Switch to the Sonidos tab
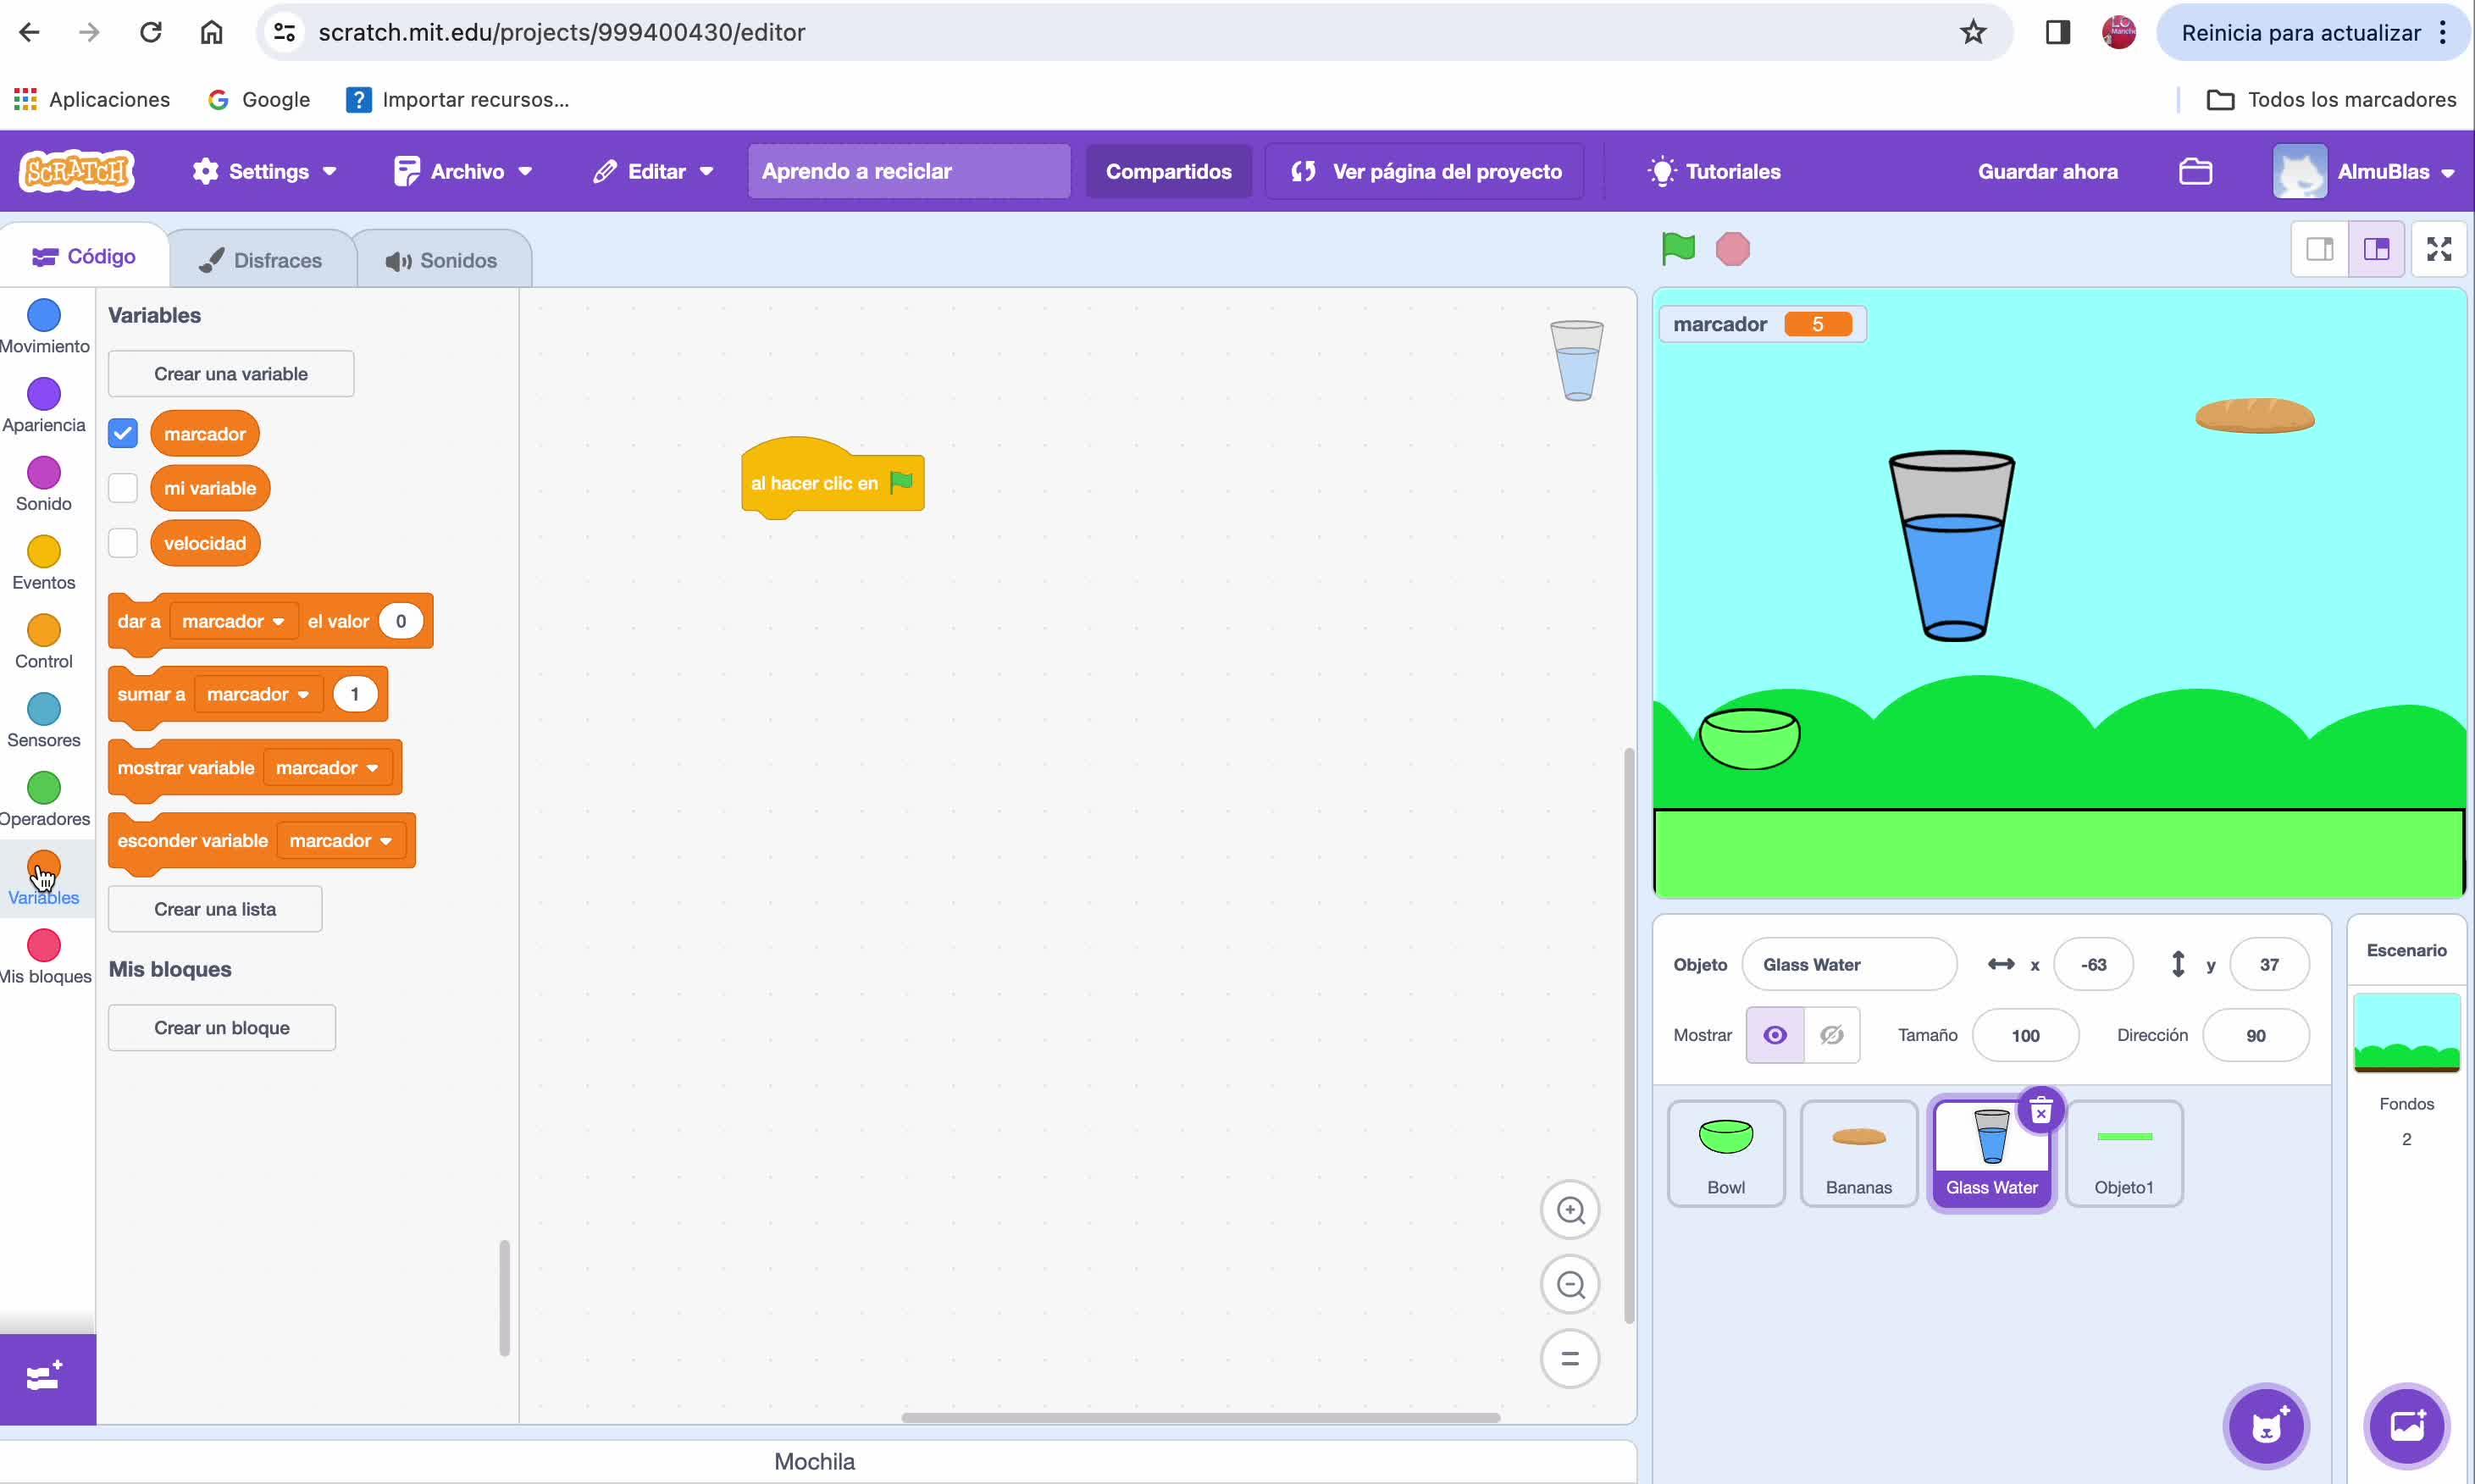2475x1484 pixels. click(x=442, y=260)
